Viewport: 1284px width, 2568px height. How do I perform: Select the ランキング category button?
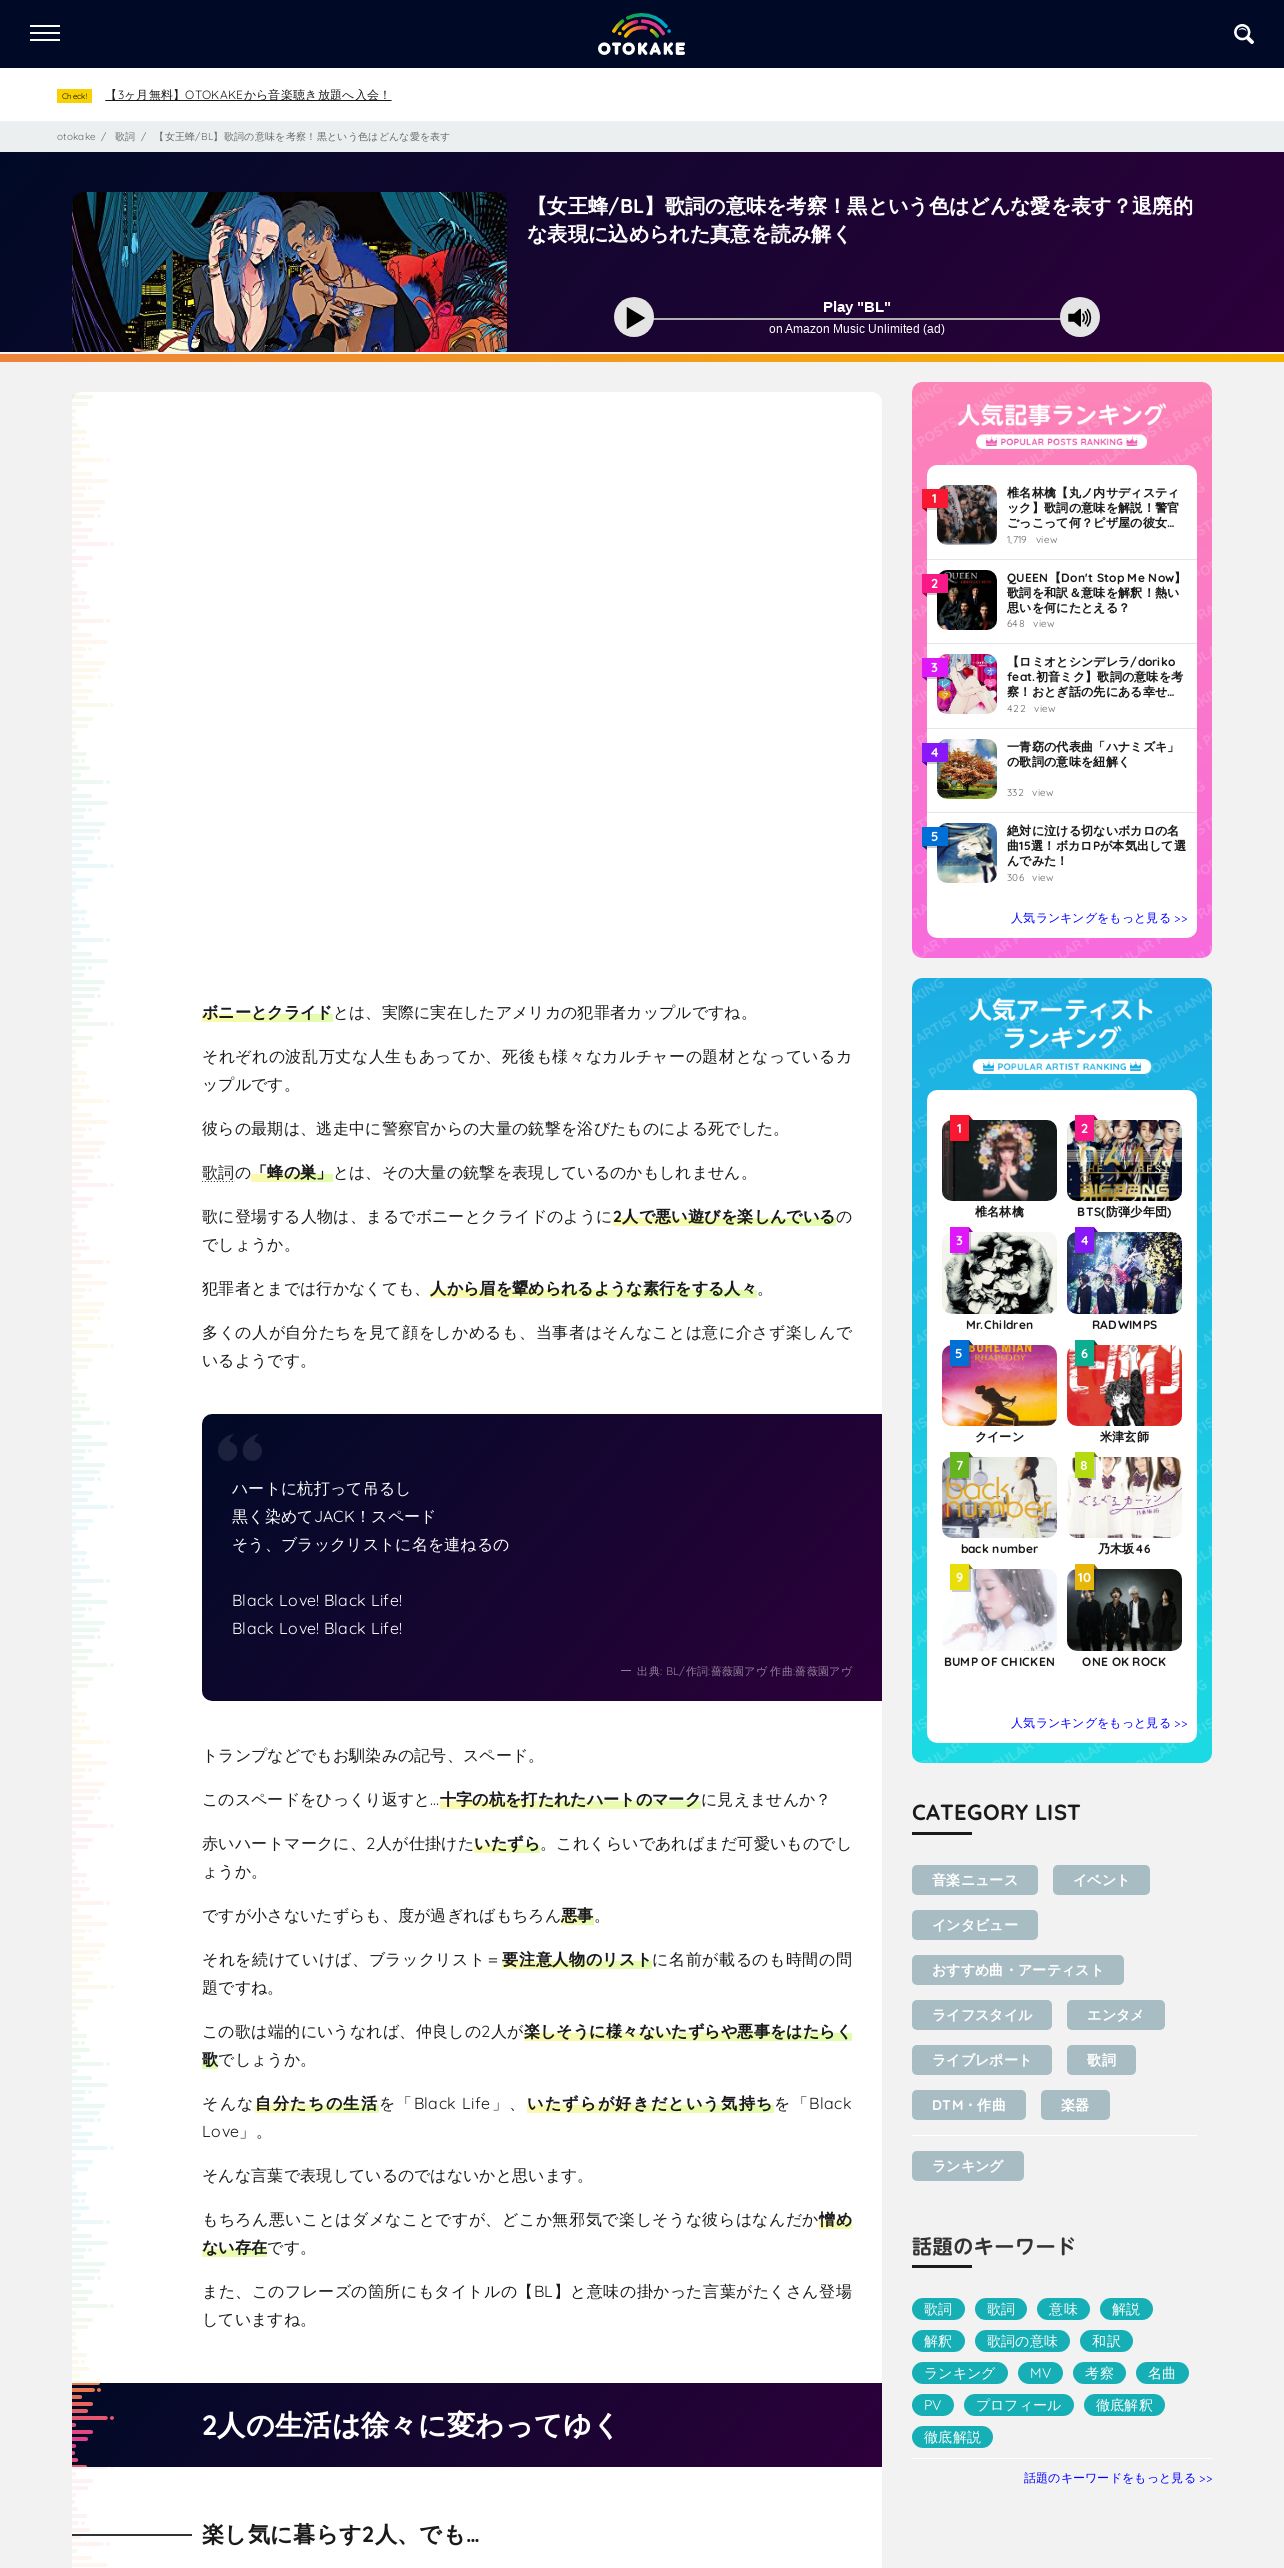click(967, 2166)
